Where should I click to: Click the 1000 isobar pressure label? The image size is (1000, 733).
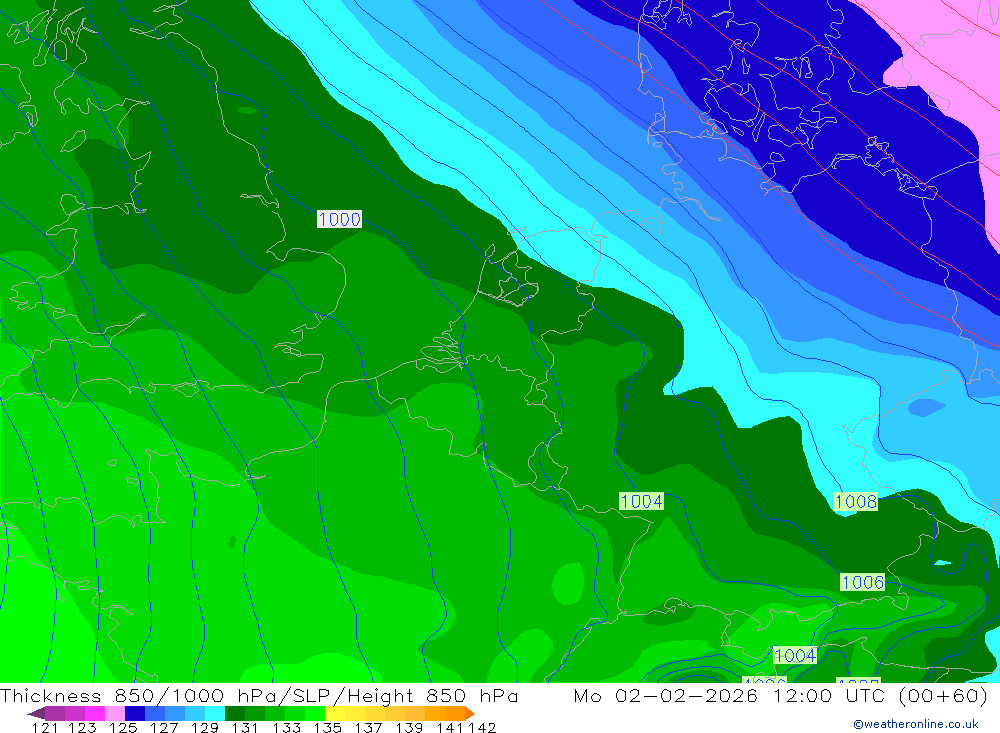click(339, 219)
